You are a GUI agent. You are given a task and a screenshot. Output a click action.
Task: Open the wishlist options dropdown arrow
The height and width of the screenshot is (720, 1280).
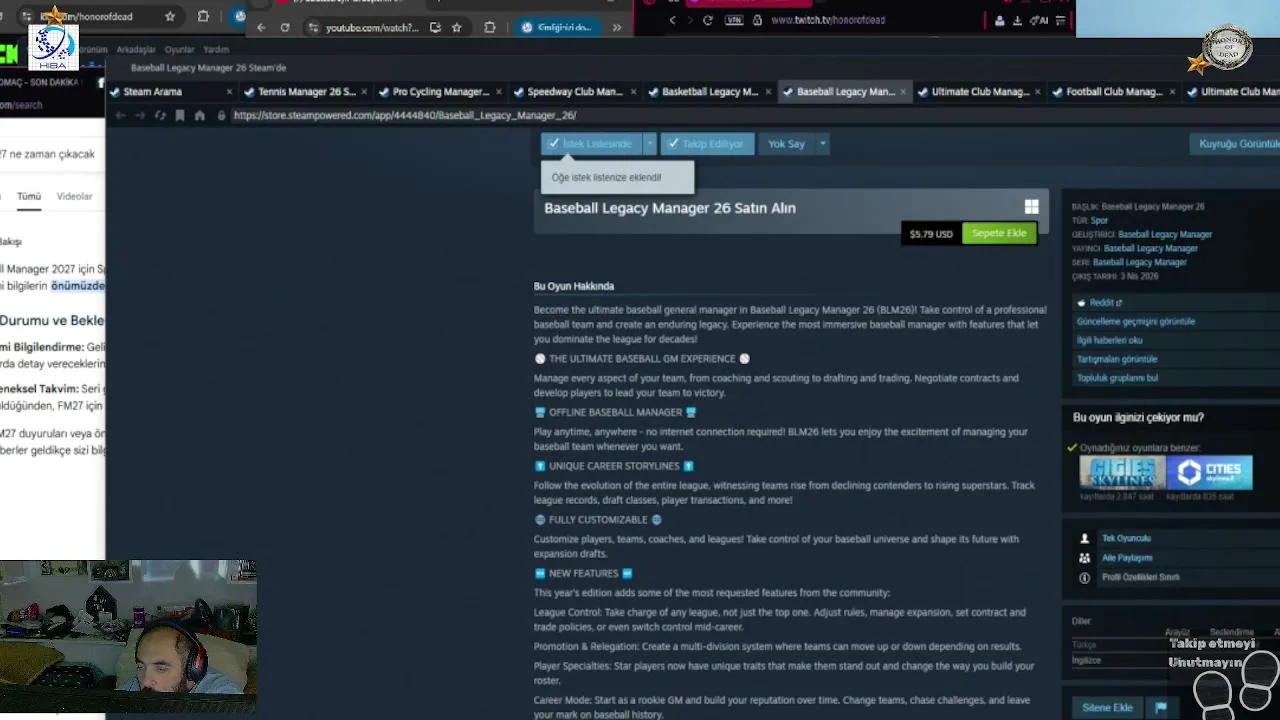click(x=649, y=144)
